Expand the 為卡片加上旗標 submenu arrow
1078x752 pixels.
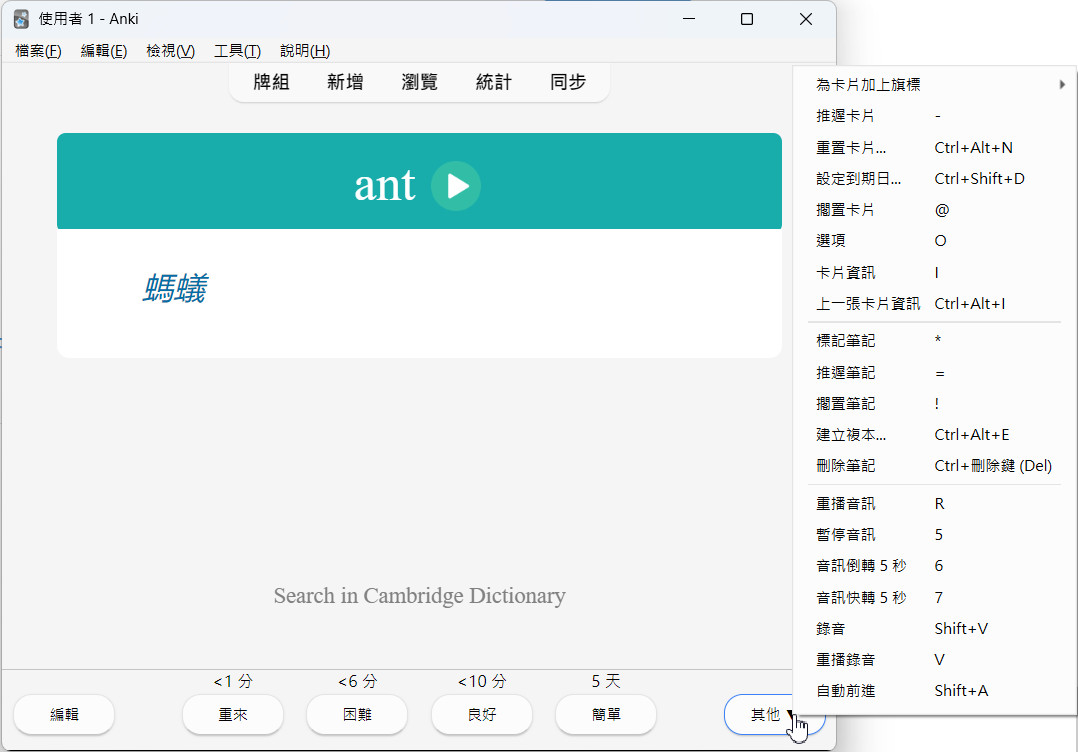1061,85
